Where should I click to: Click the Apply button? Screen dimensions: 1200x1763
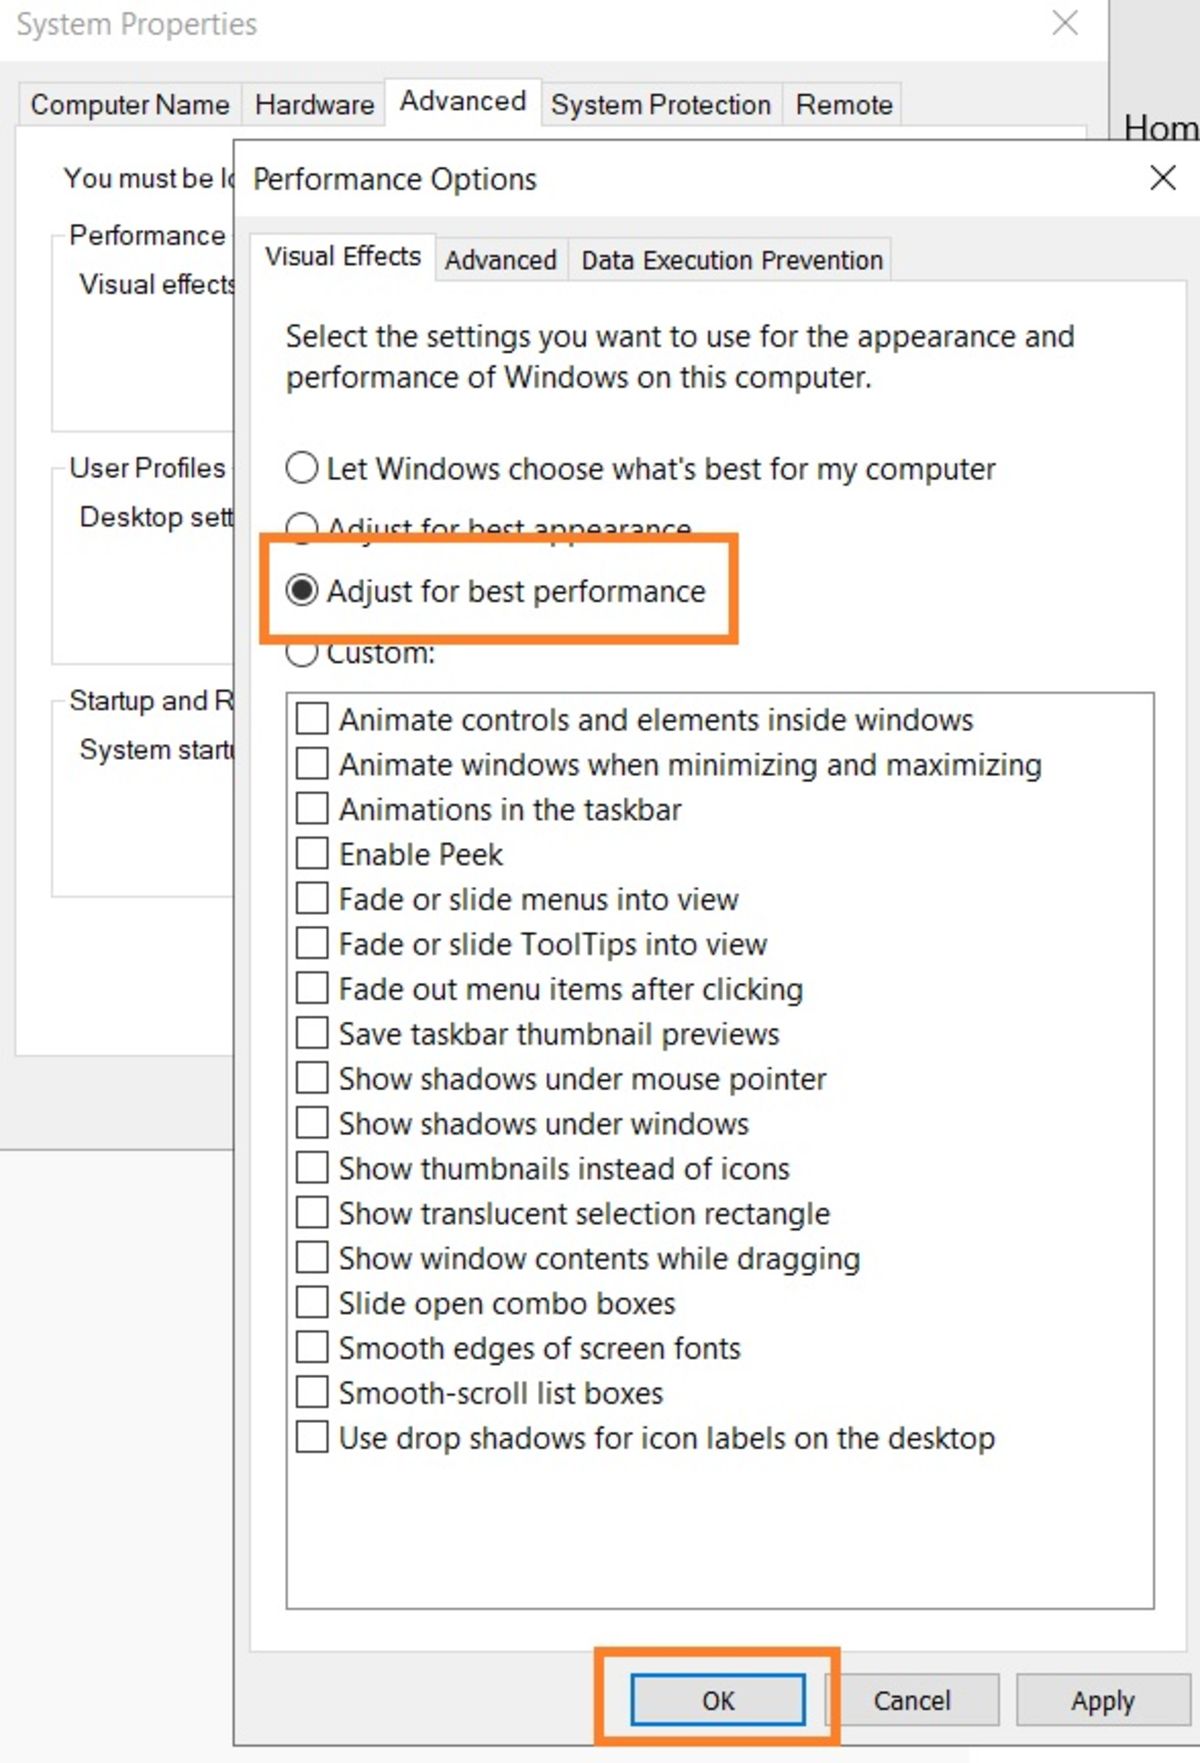click(x=1102, y=1700)
